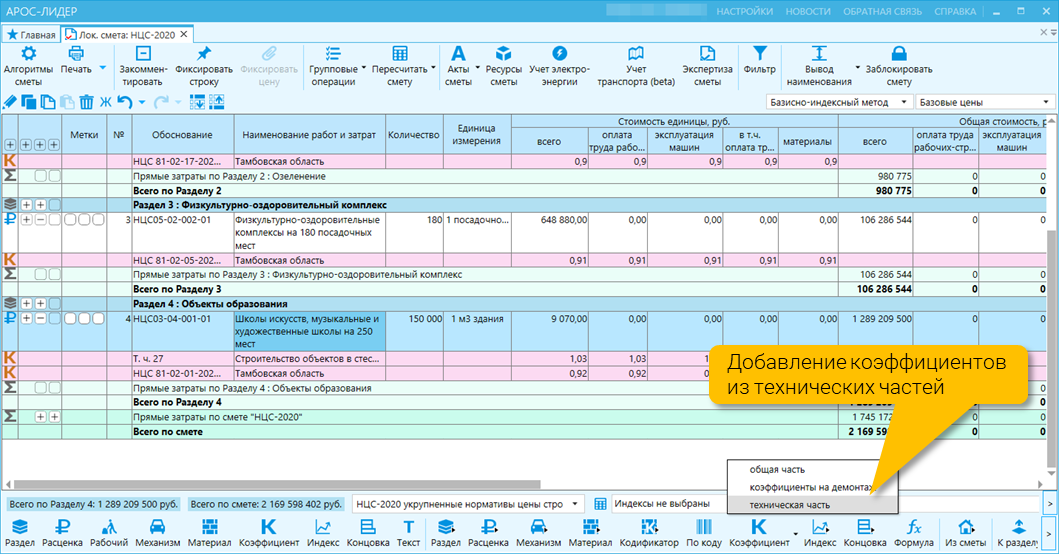Open Базовые цены dropdown
1059x554 pixels.
point(985,102)
